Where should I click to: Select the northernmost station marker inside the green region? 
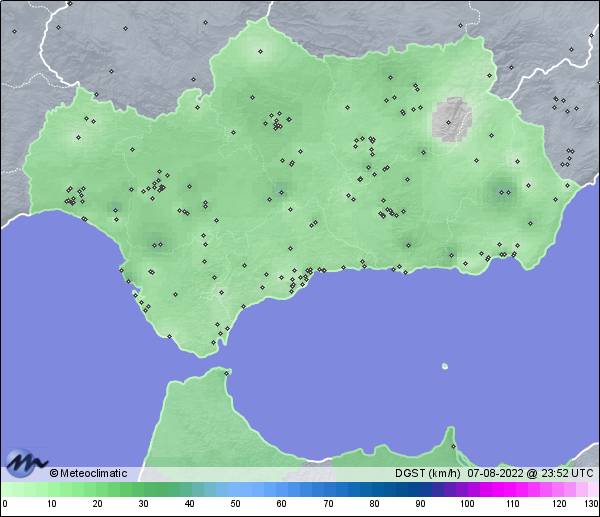[x=260, y=51]
